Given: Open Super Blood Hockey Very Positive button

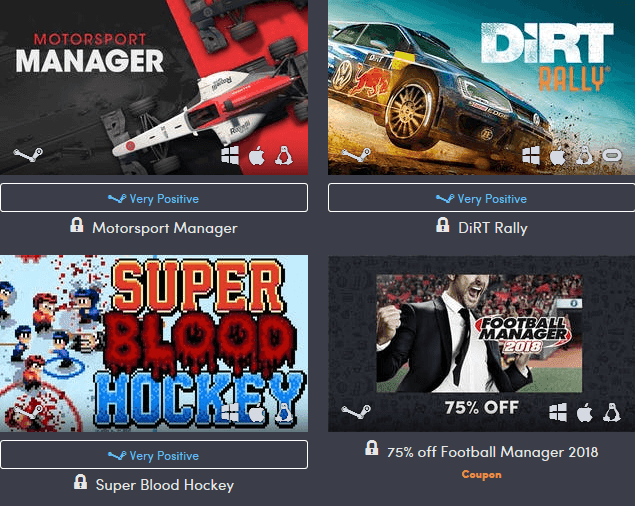Looking at the screenshot, I should tap(154, 455).
